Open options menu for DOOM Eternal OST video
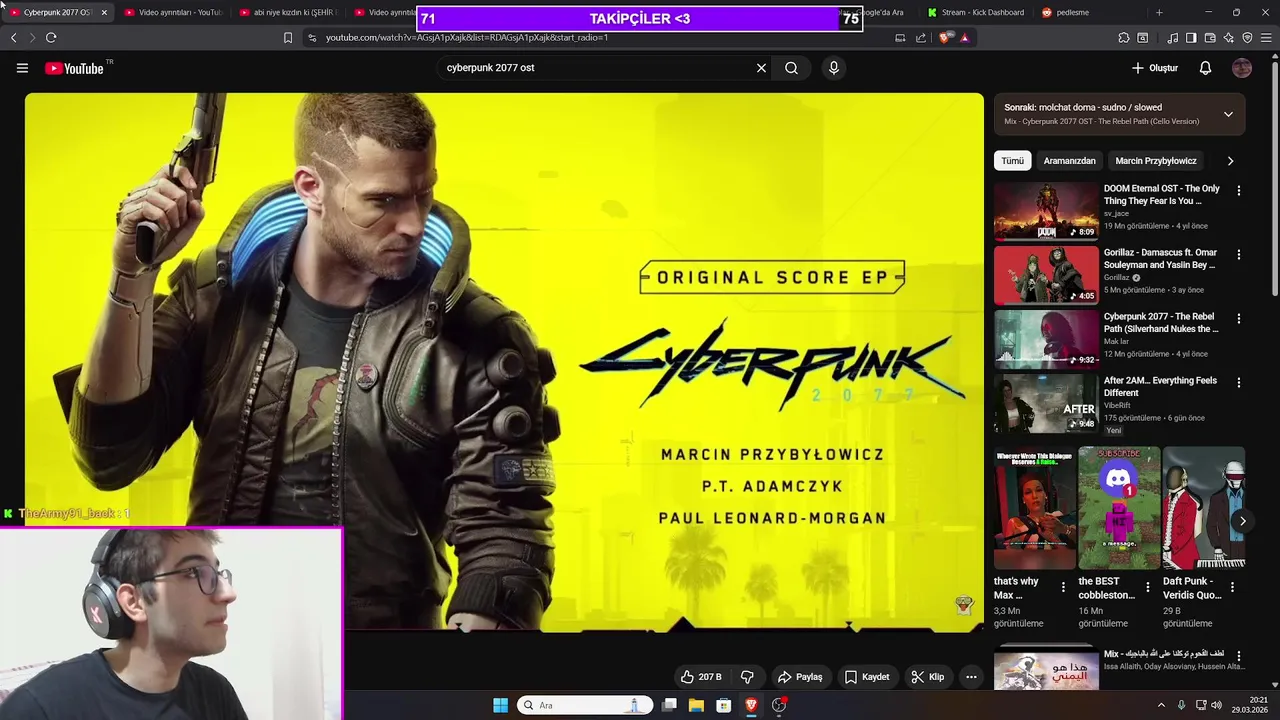This screenshot has height=720, width=1280. pyautogui.click(x=1238, y=191)
